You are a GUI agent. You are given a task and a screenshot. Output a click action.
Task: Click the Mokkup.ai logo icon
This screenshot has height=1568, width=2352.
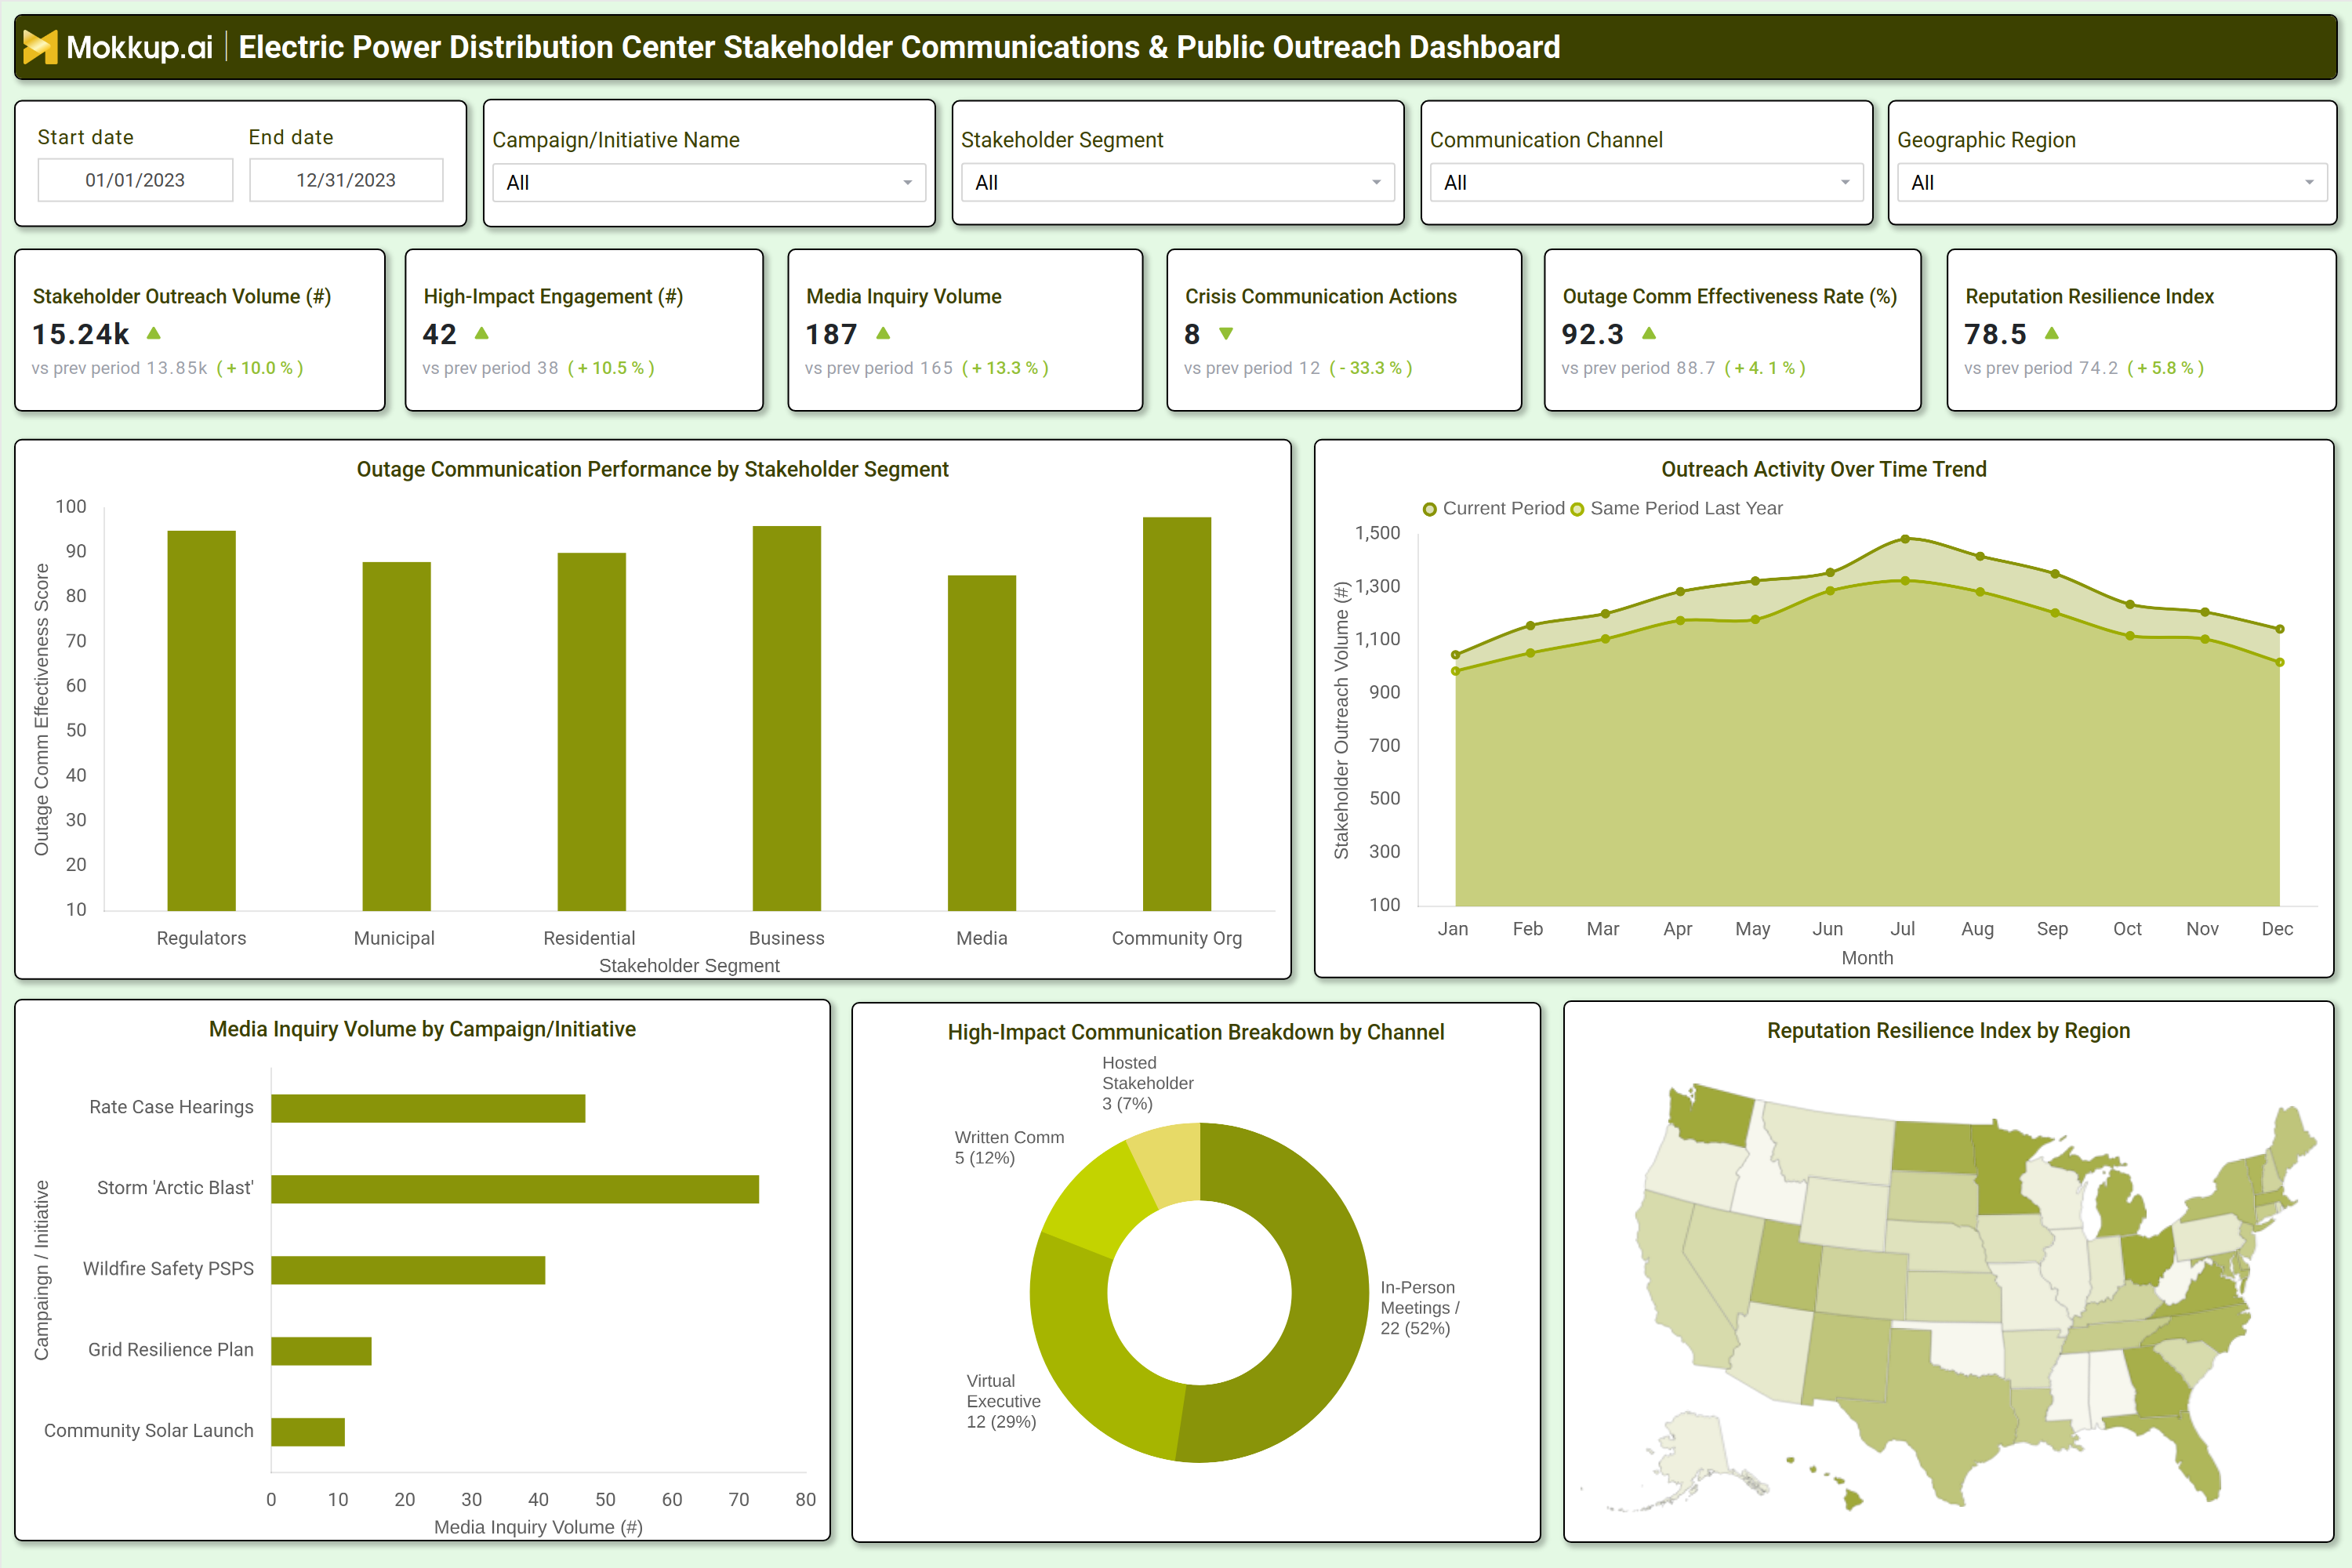(40, 47)
